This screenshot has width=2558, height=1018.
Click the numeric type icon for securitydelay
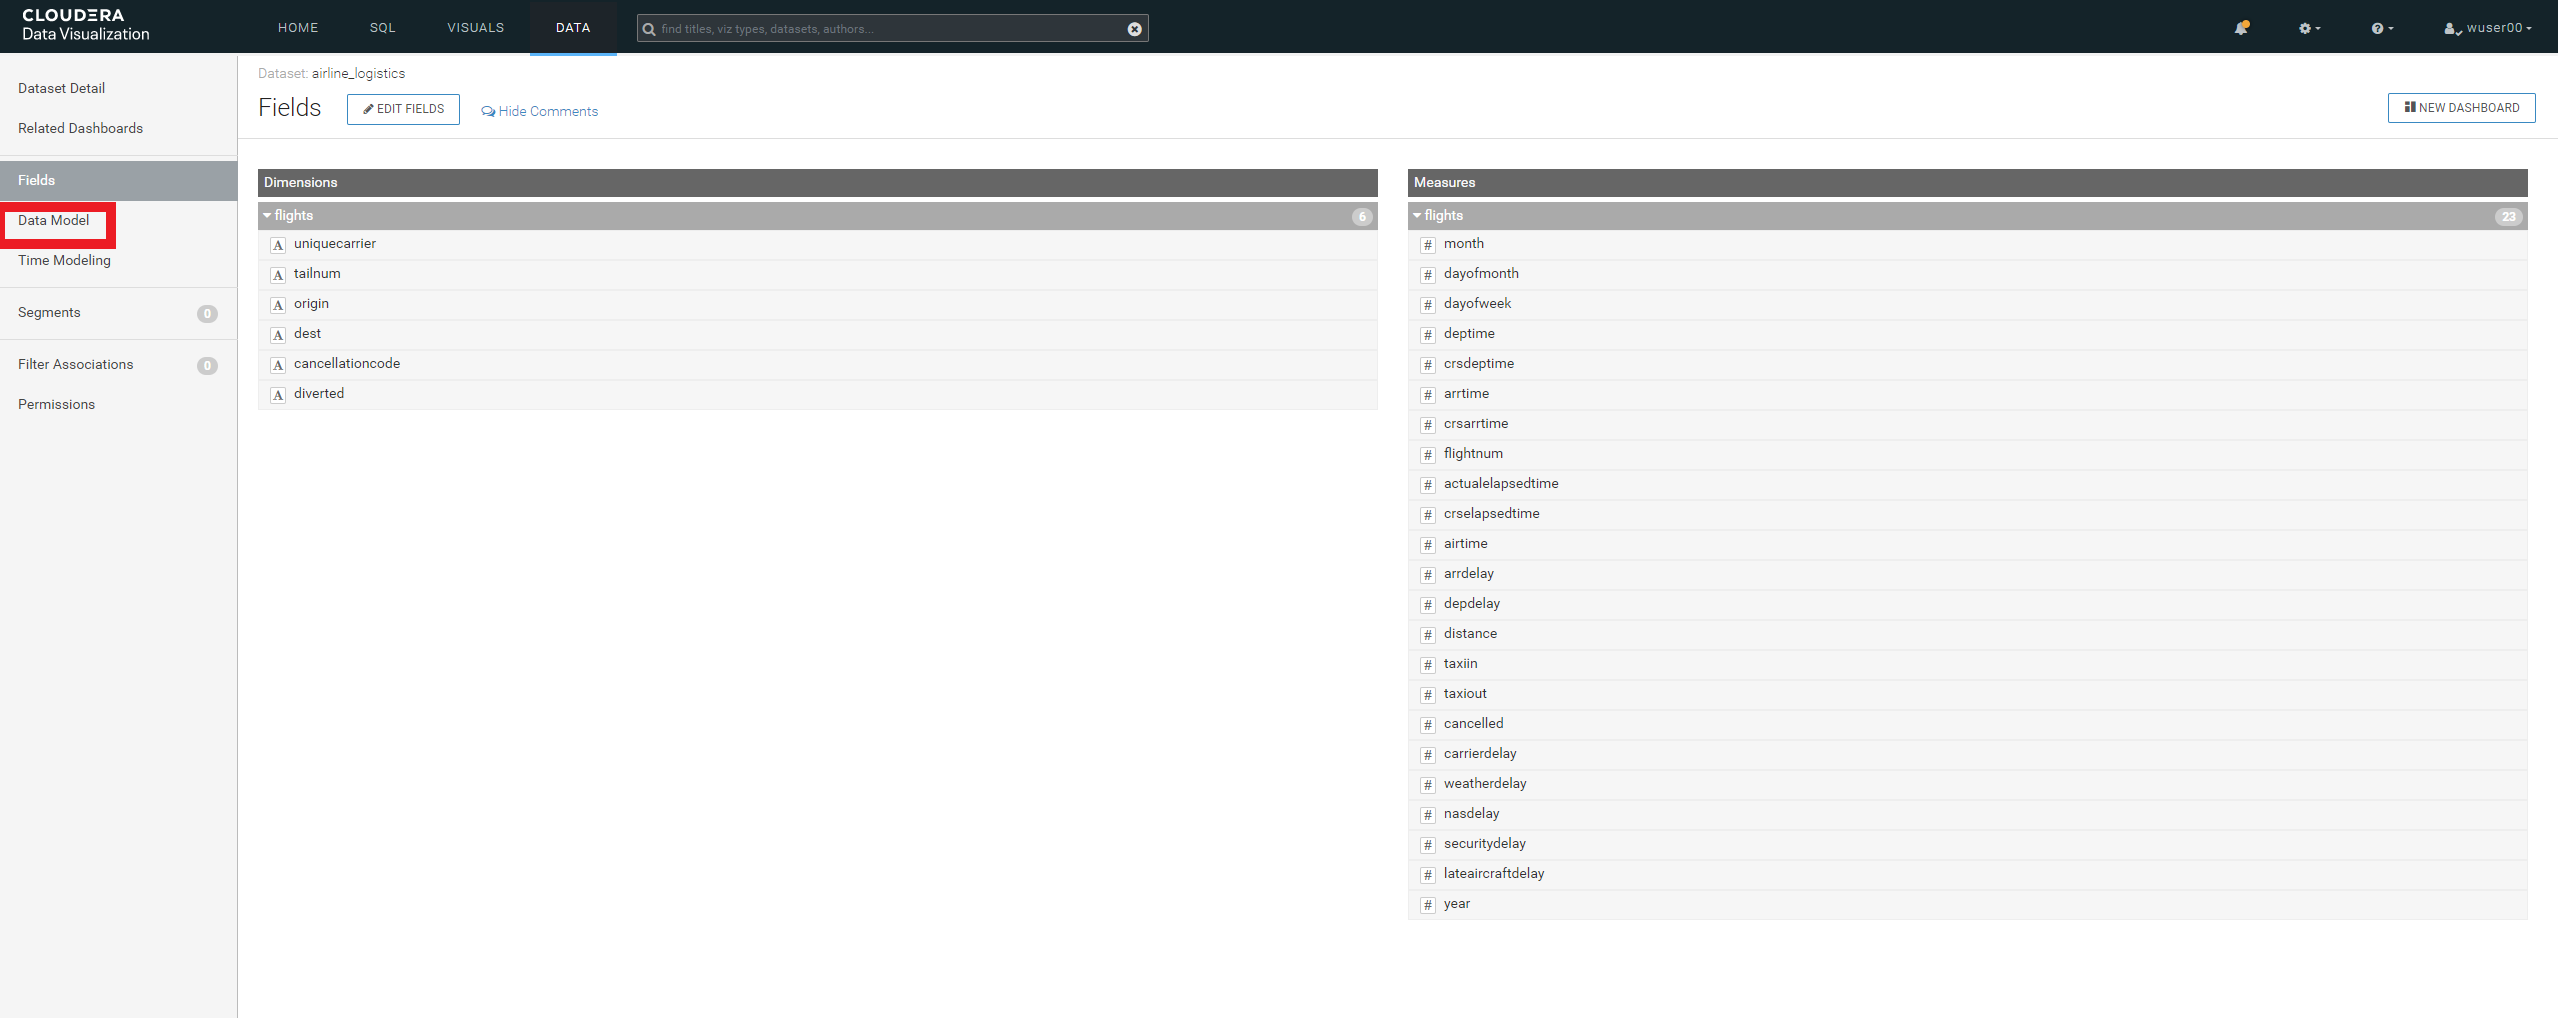click(x=1428, y=845)
